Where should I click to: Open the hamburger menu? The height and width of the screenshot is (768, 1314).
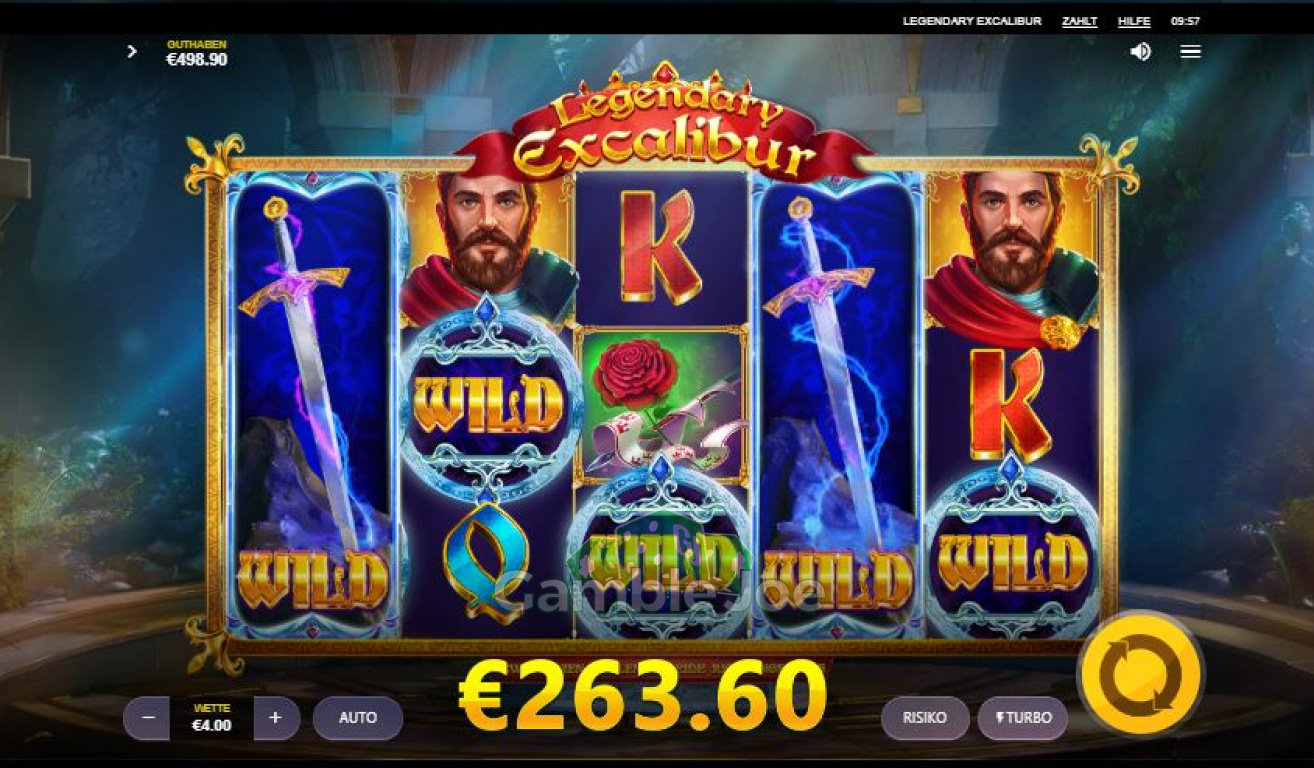pyautogui.click(x=1190, y=51)
